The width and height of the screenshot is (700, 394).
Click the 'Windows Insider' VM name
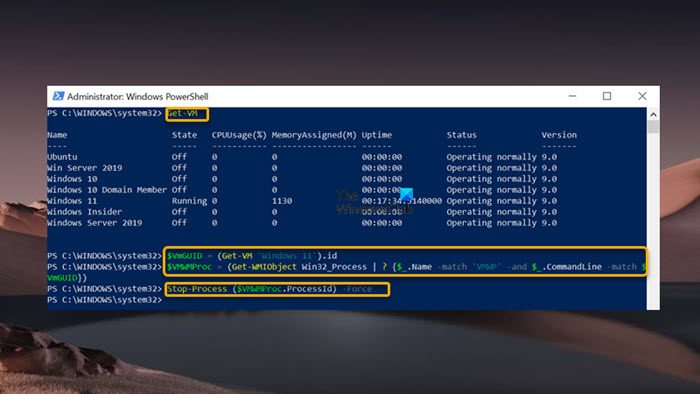point(84,212)
